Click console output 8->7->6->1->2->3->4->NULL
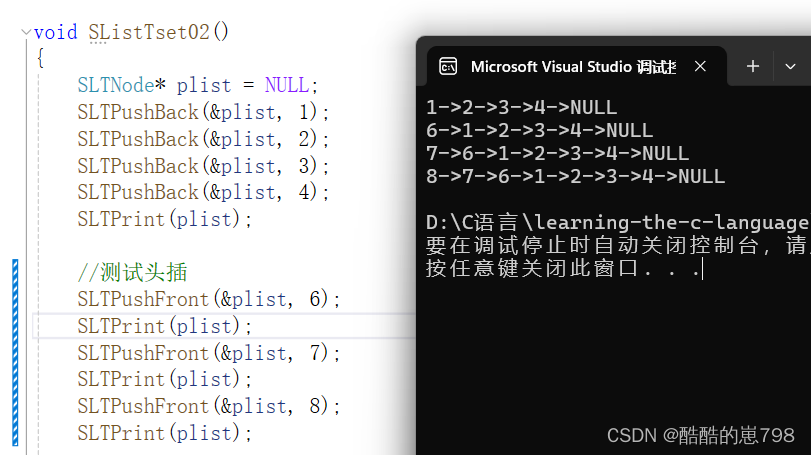The height and width of the screenshot is (455, 811). (576, 176)
